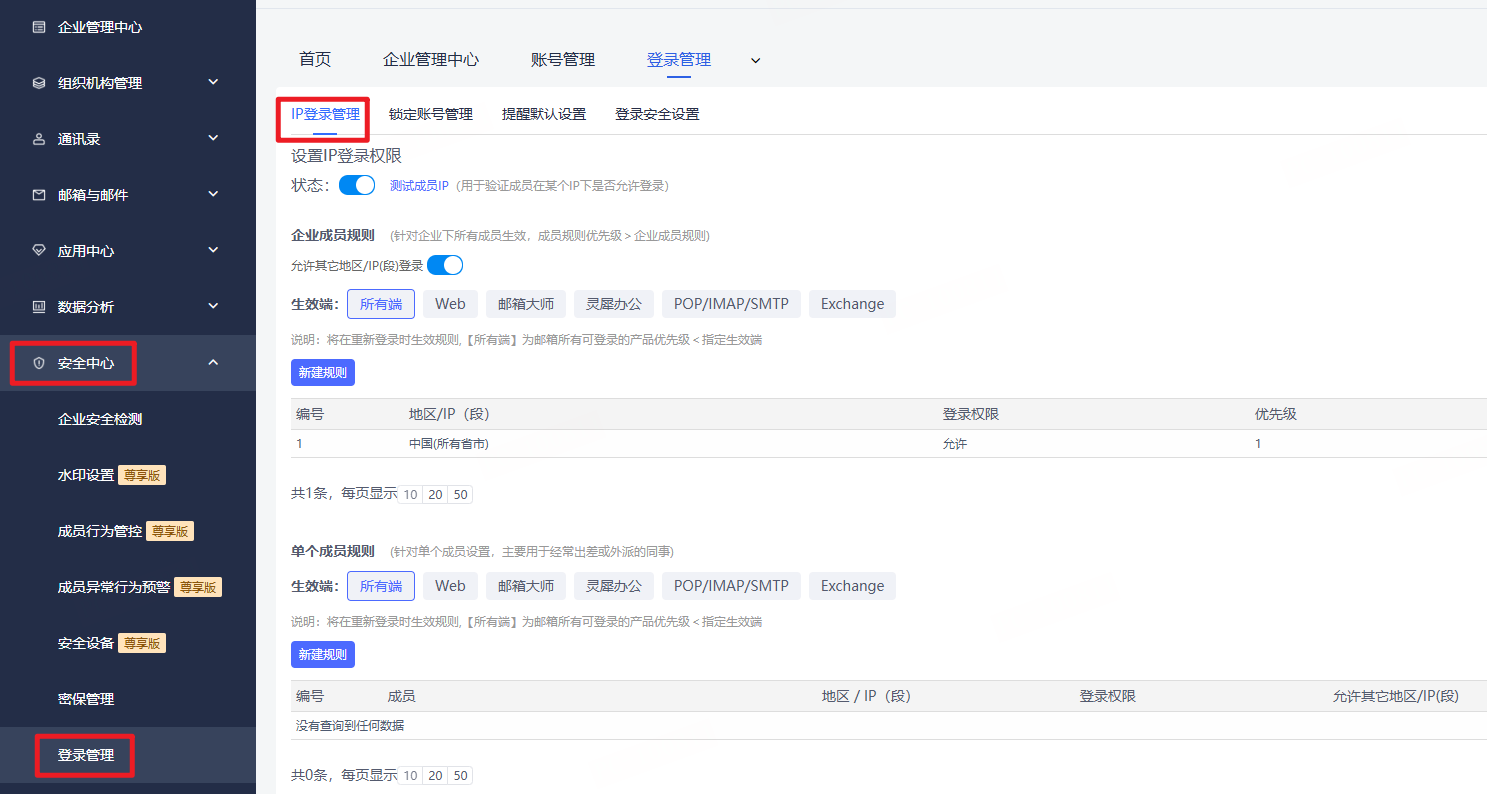Click the 通讯录 person icon
This screenshot has width=1487, height=794.
[x=39, y=139]
